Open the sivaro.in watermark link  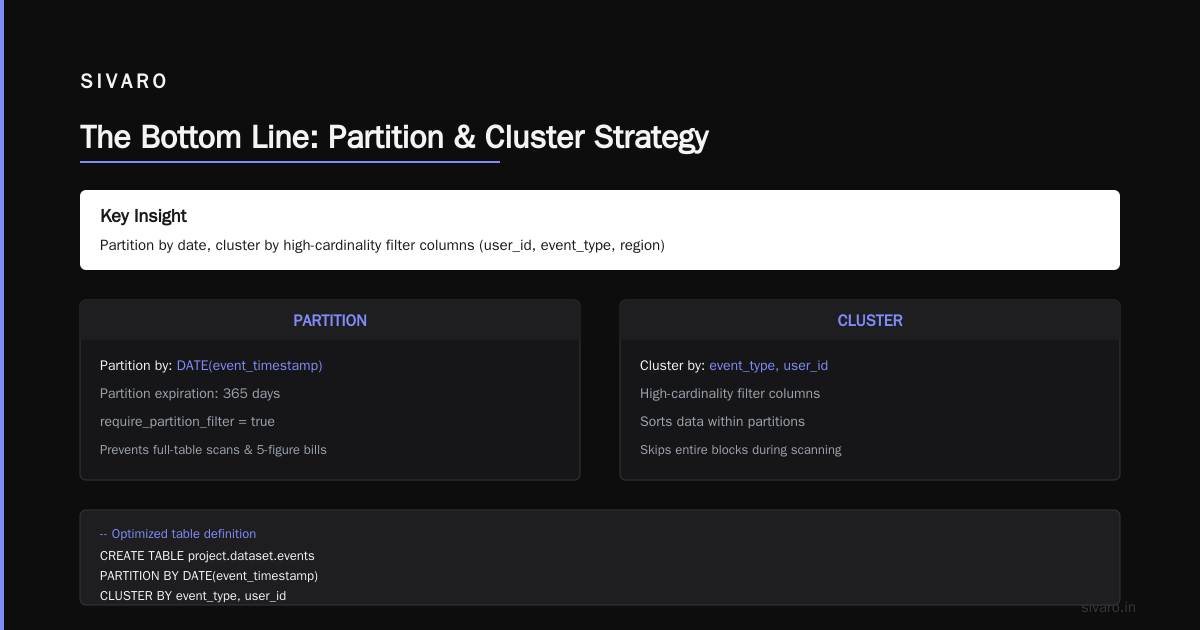(x=1109, y=607)
